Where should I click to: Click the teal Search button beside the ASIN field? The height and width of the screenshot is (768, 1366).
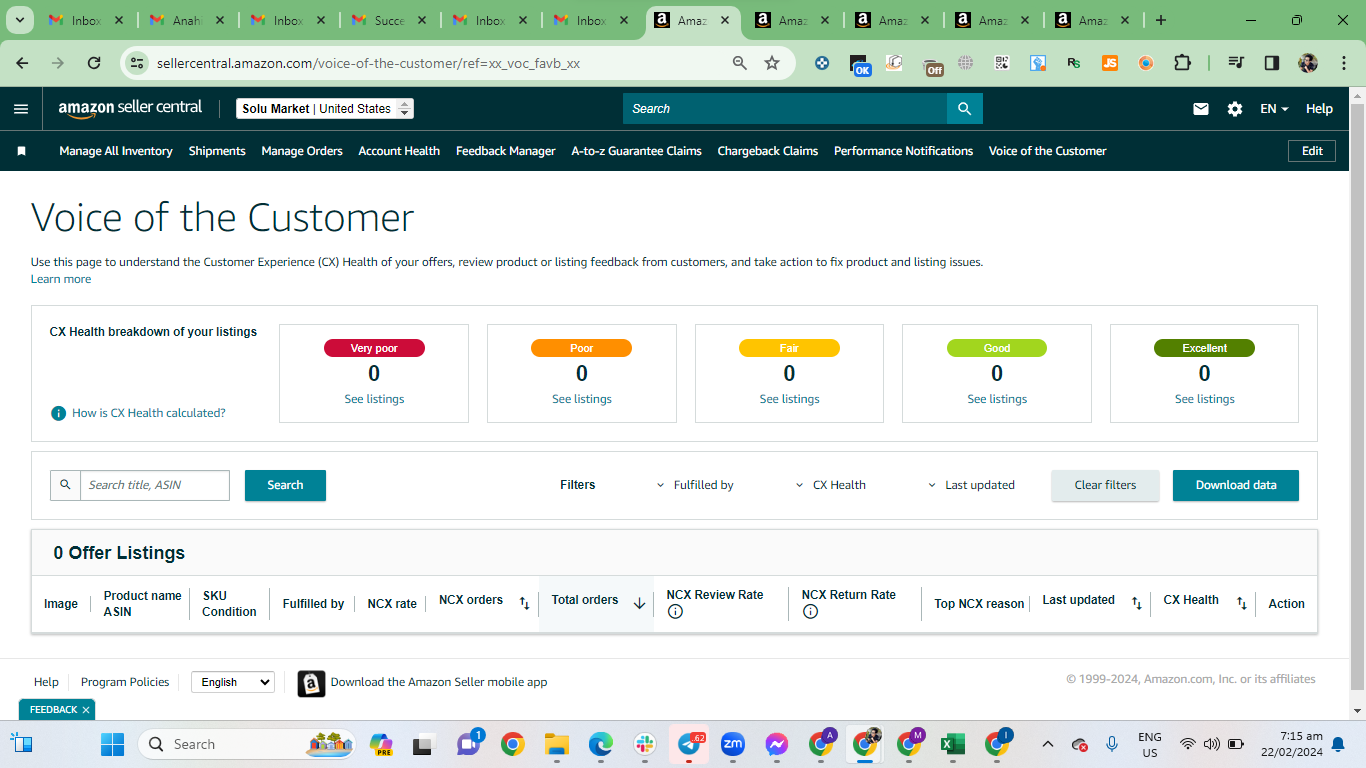tap(285, 485)
